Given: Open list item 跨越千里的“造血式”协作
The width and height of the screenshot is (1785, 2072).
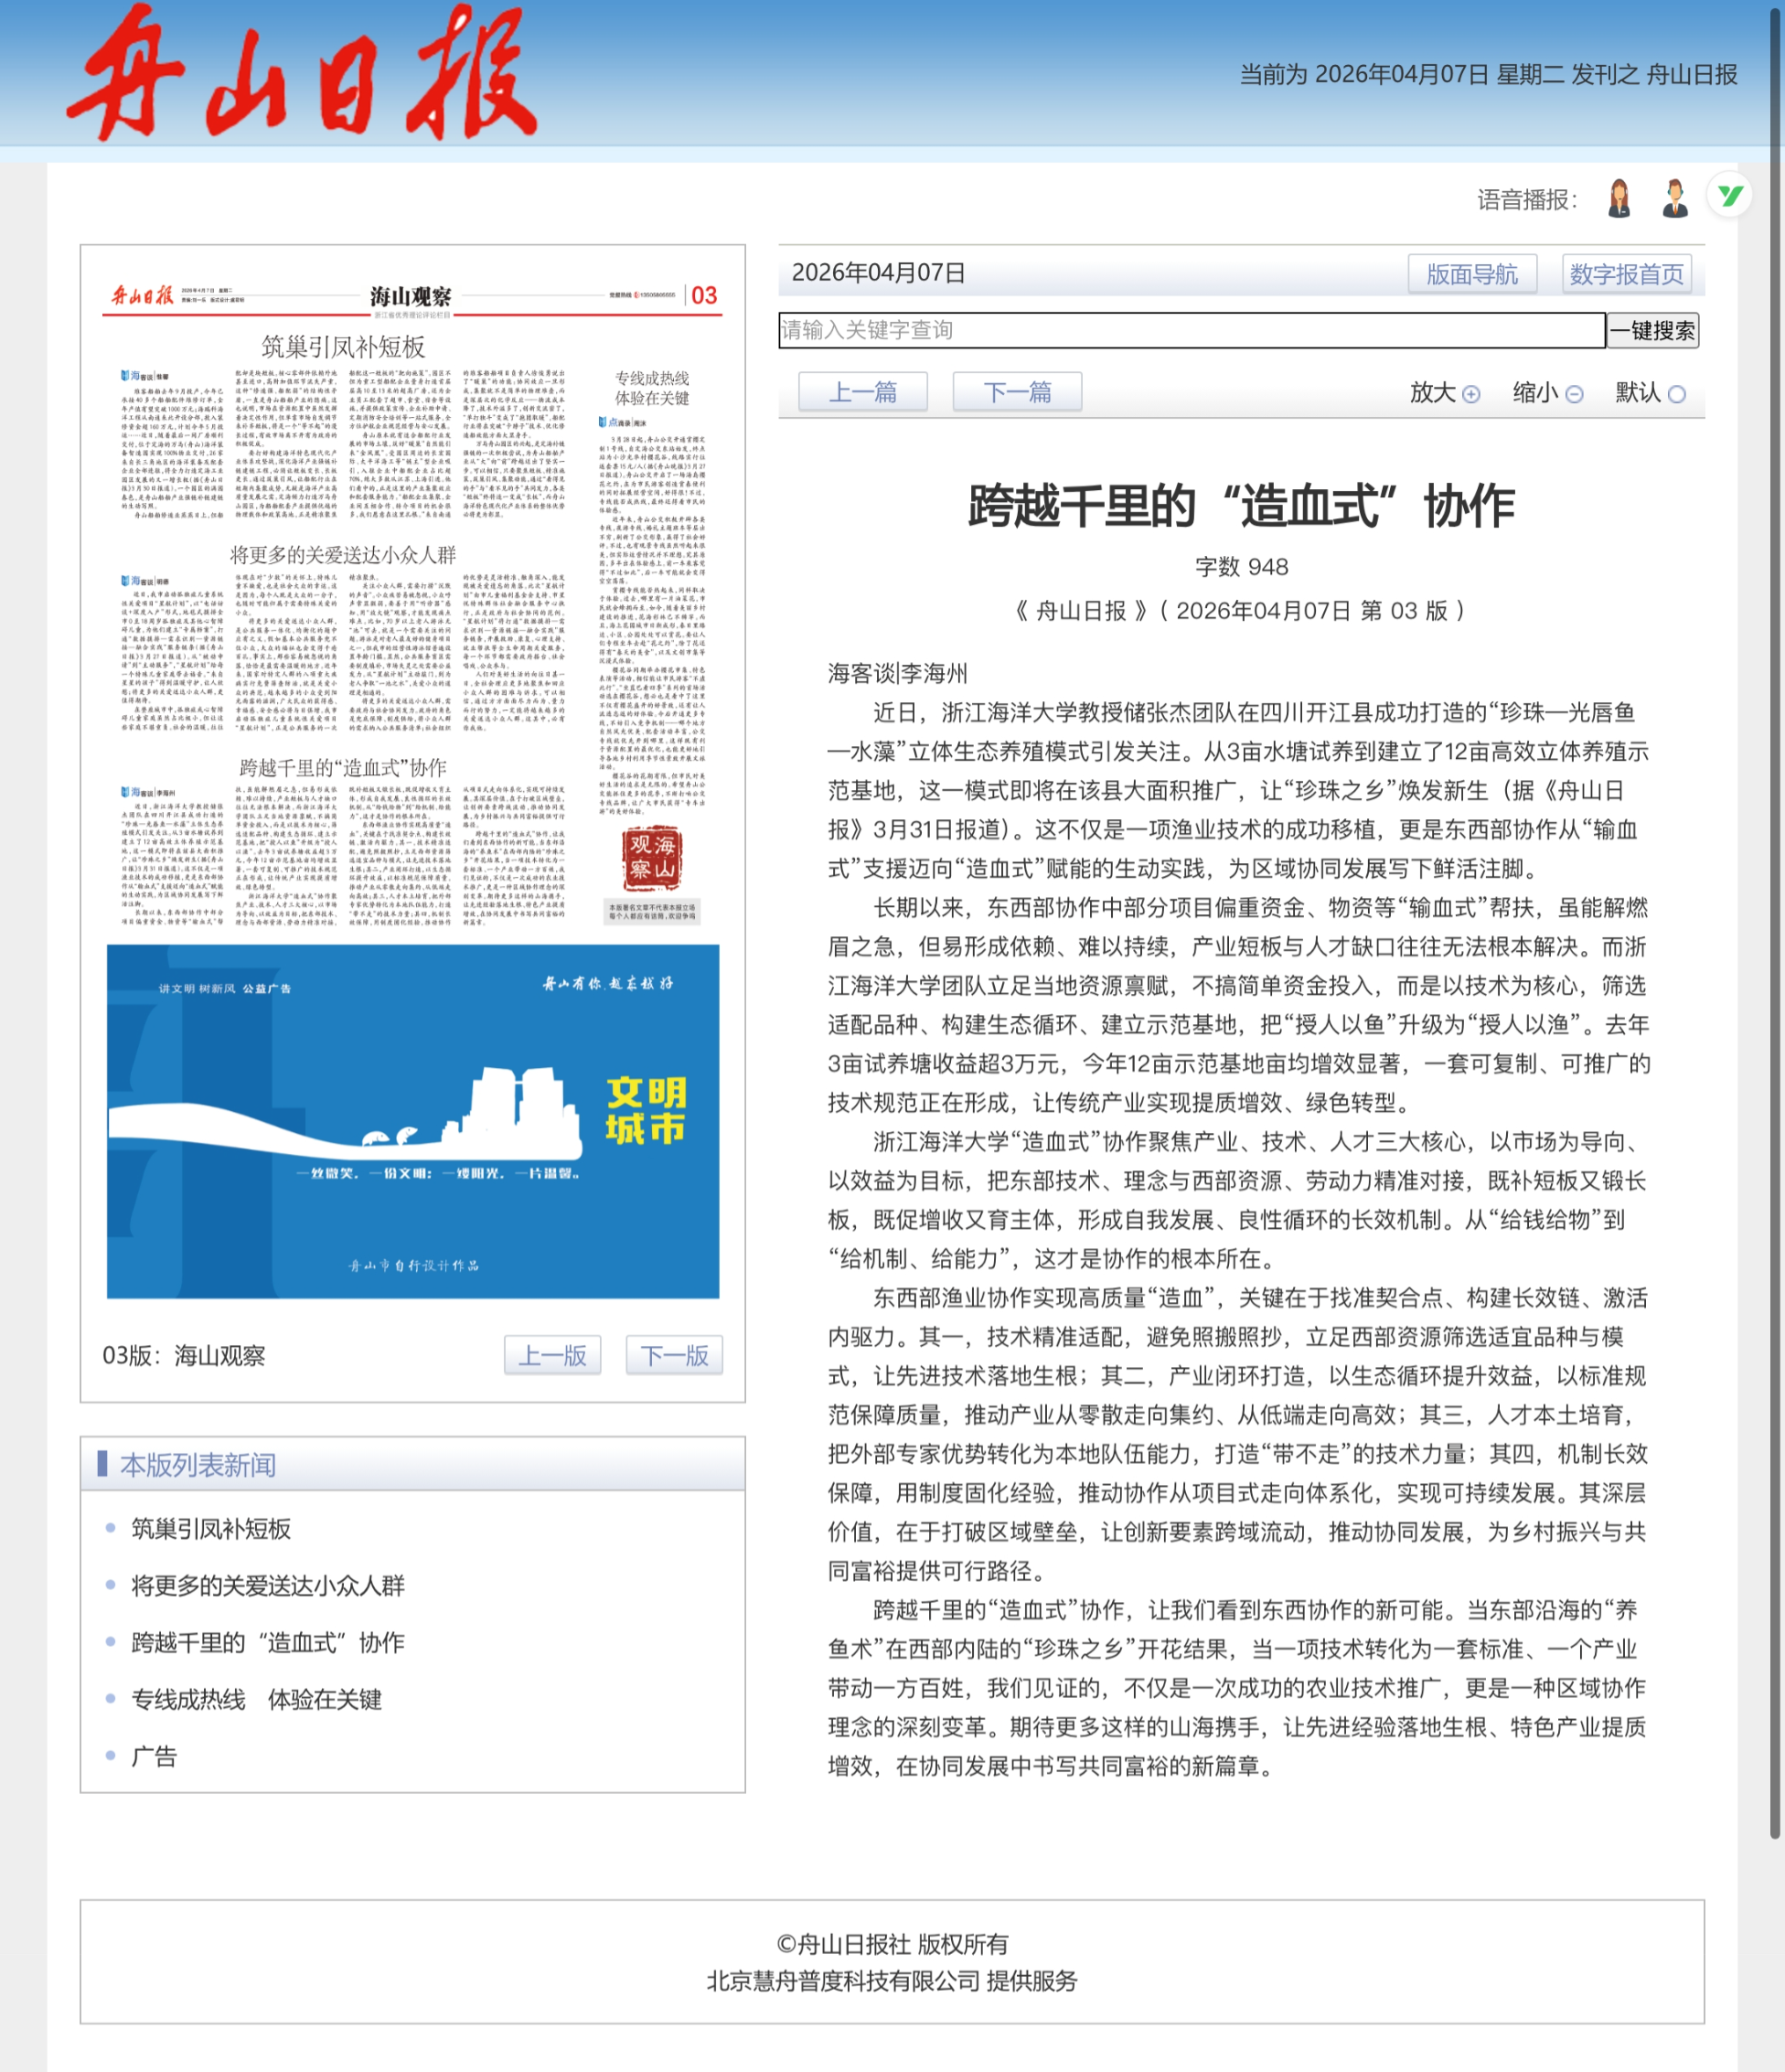Looking at the screenshot, I should [268, 1642].
